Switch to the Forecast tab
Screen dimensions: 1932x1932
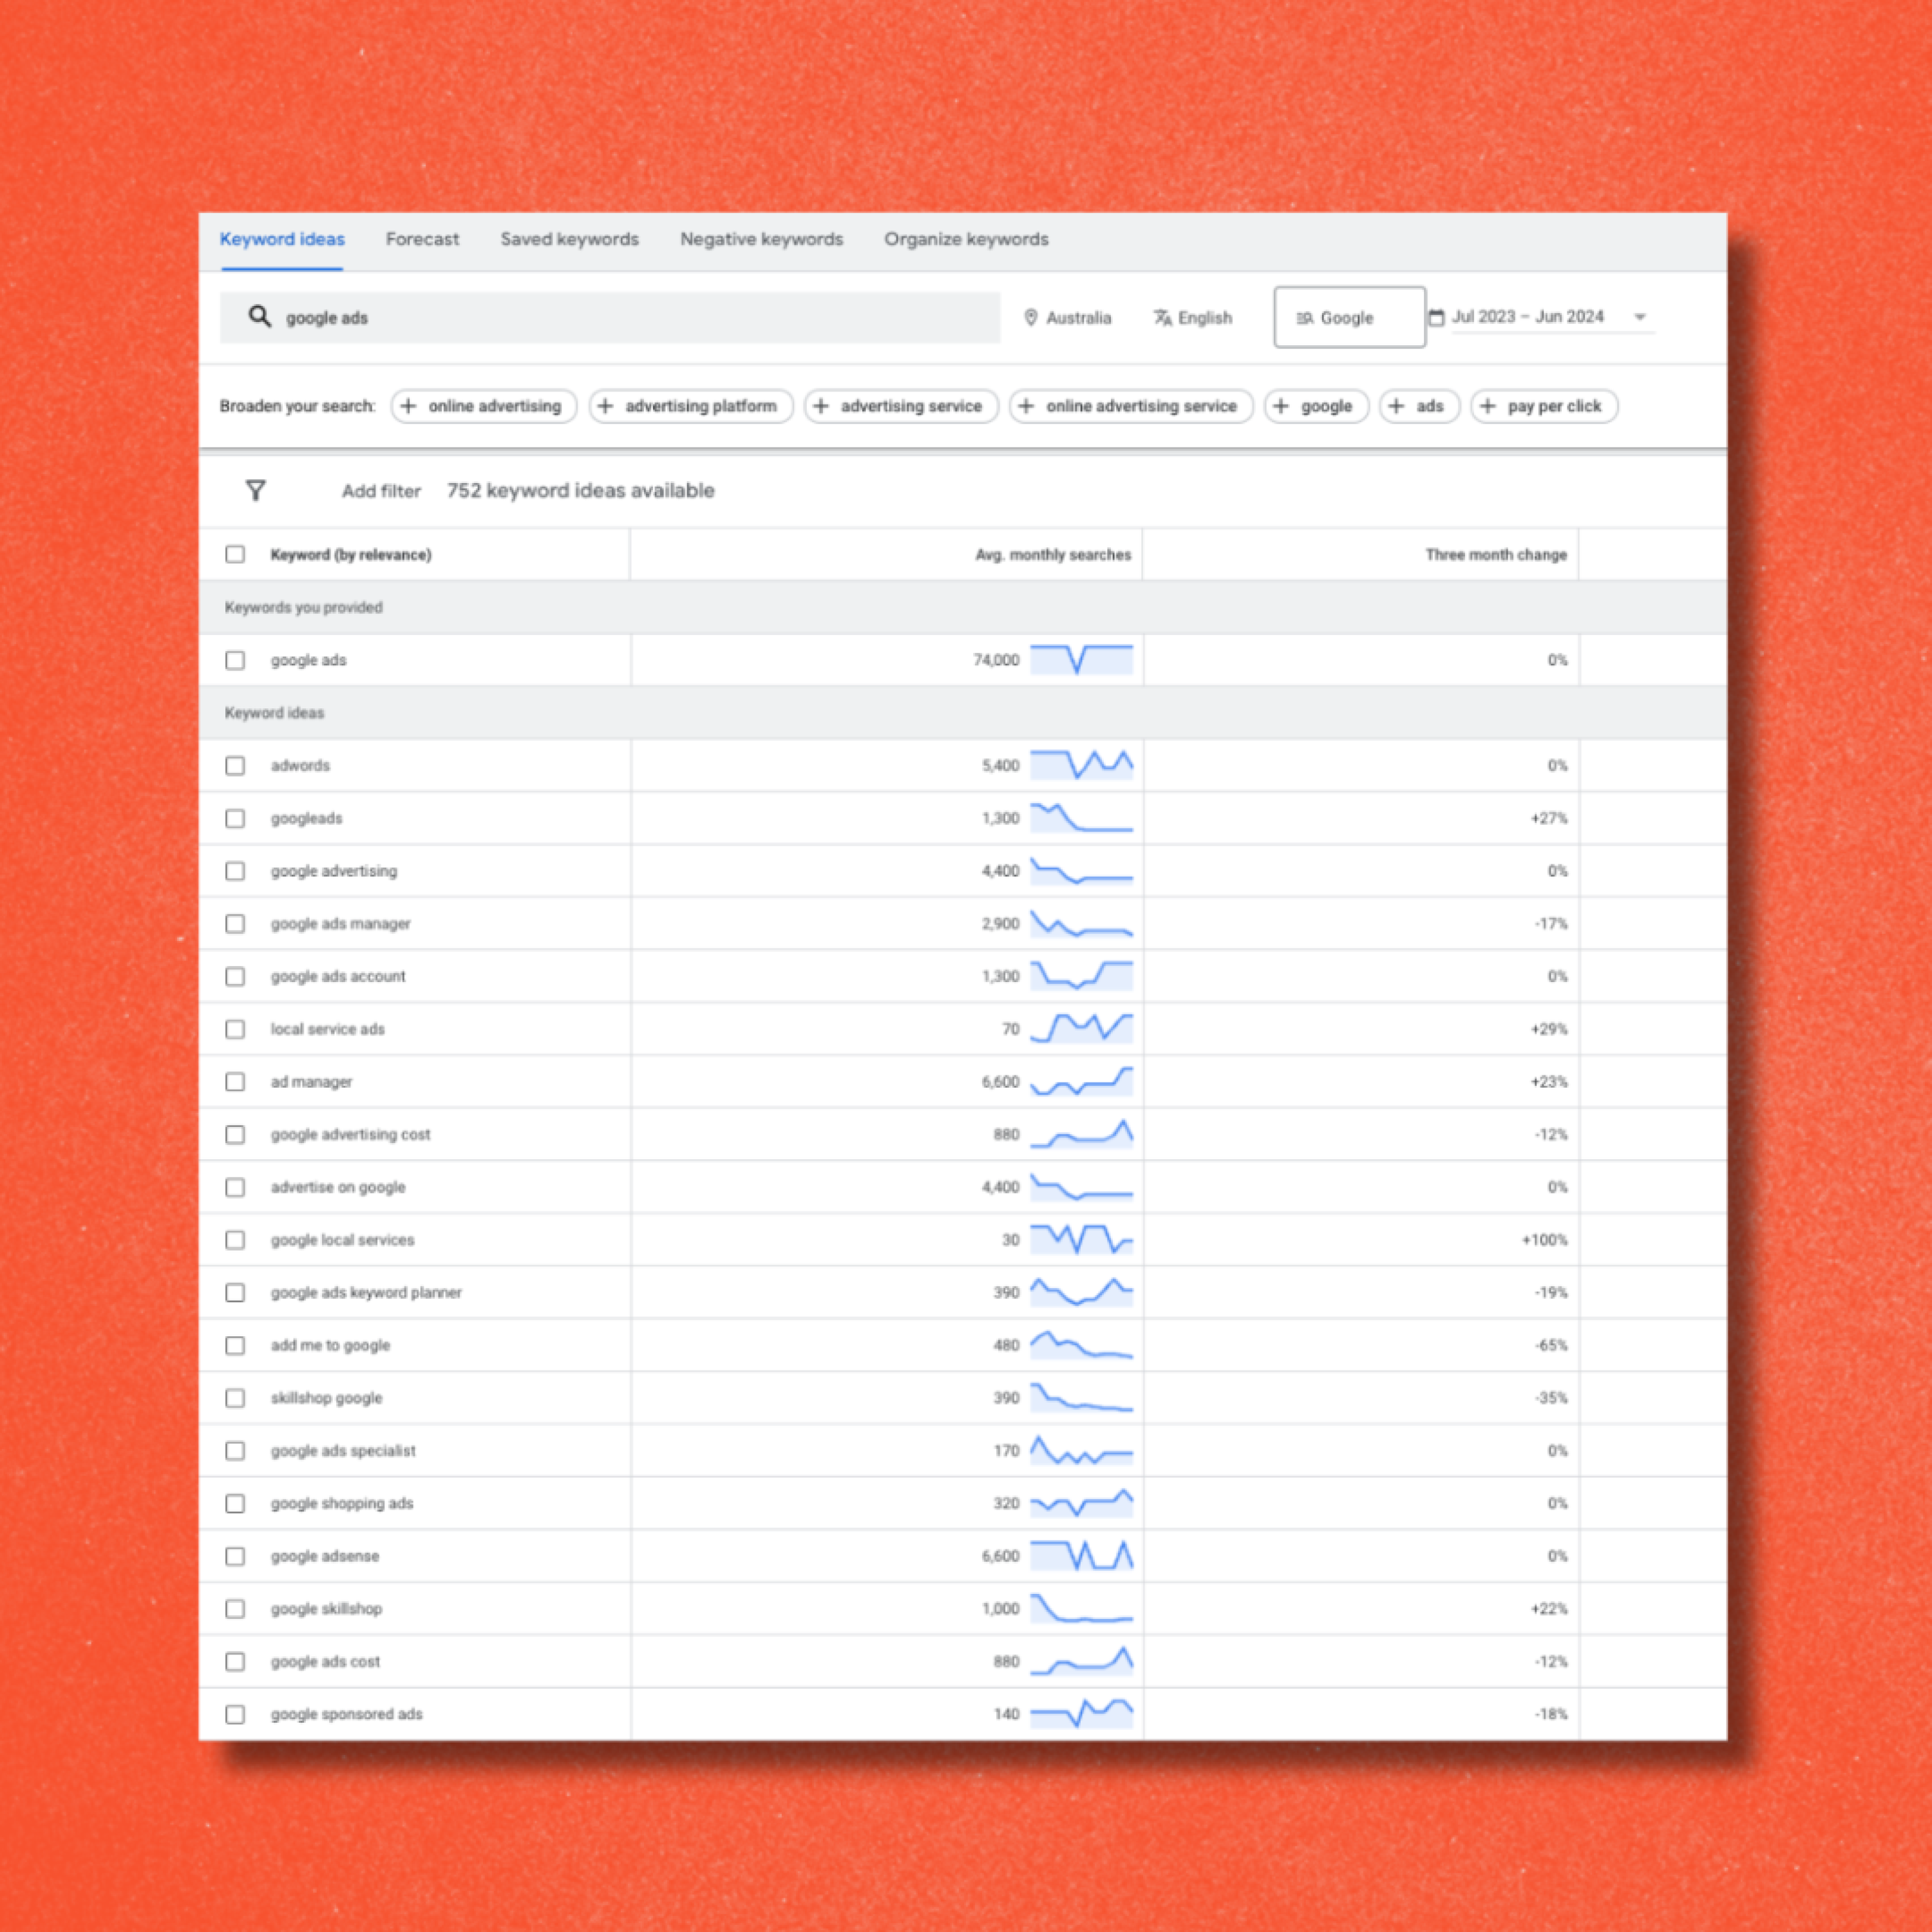(x=422, y=239)
